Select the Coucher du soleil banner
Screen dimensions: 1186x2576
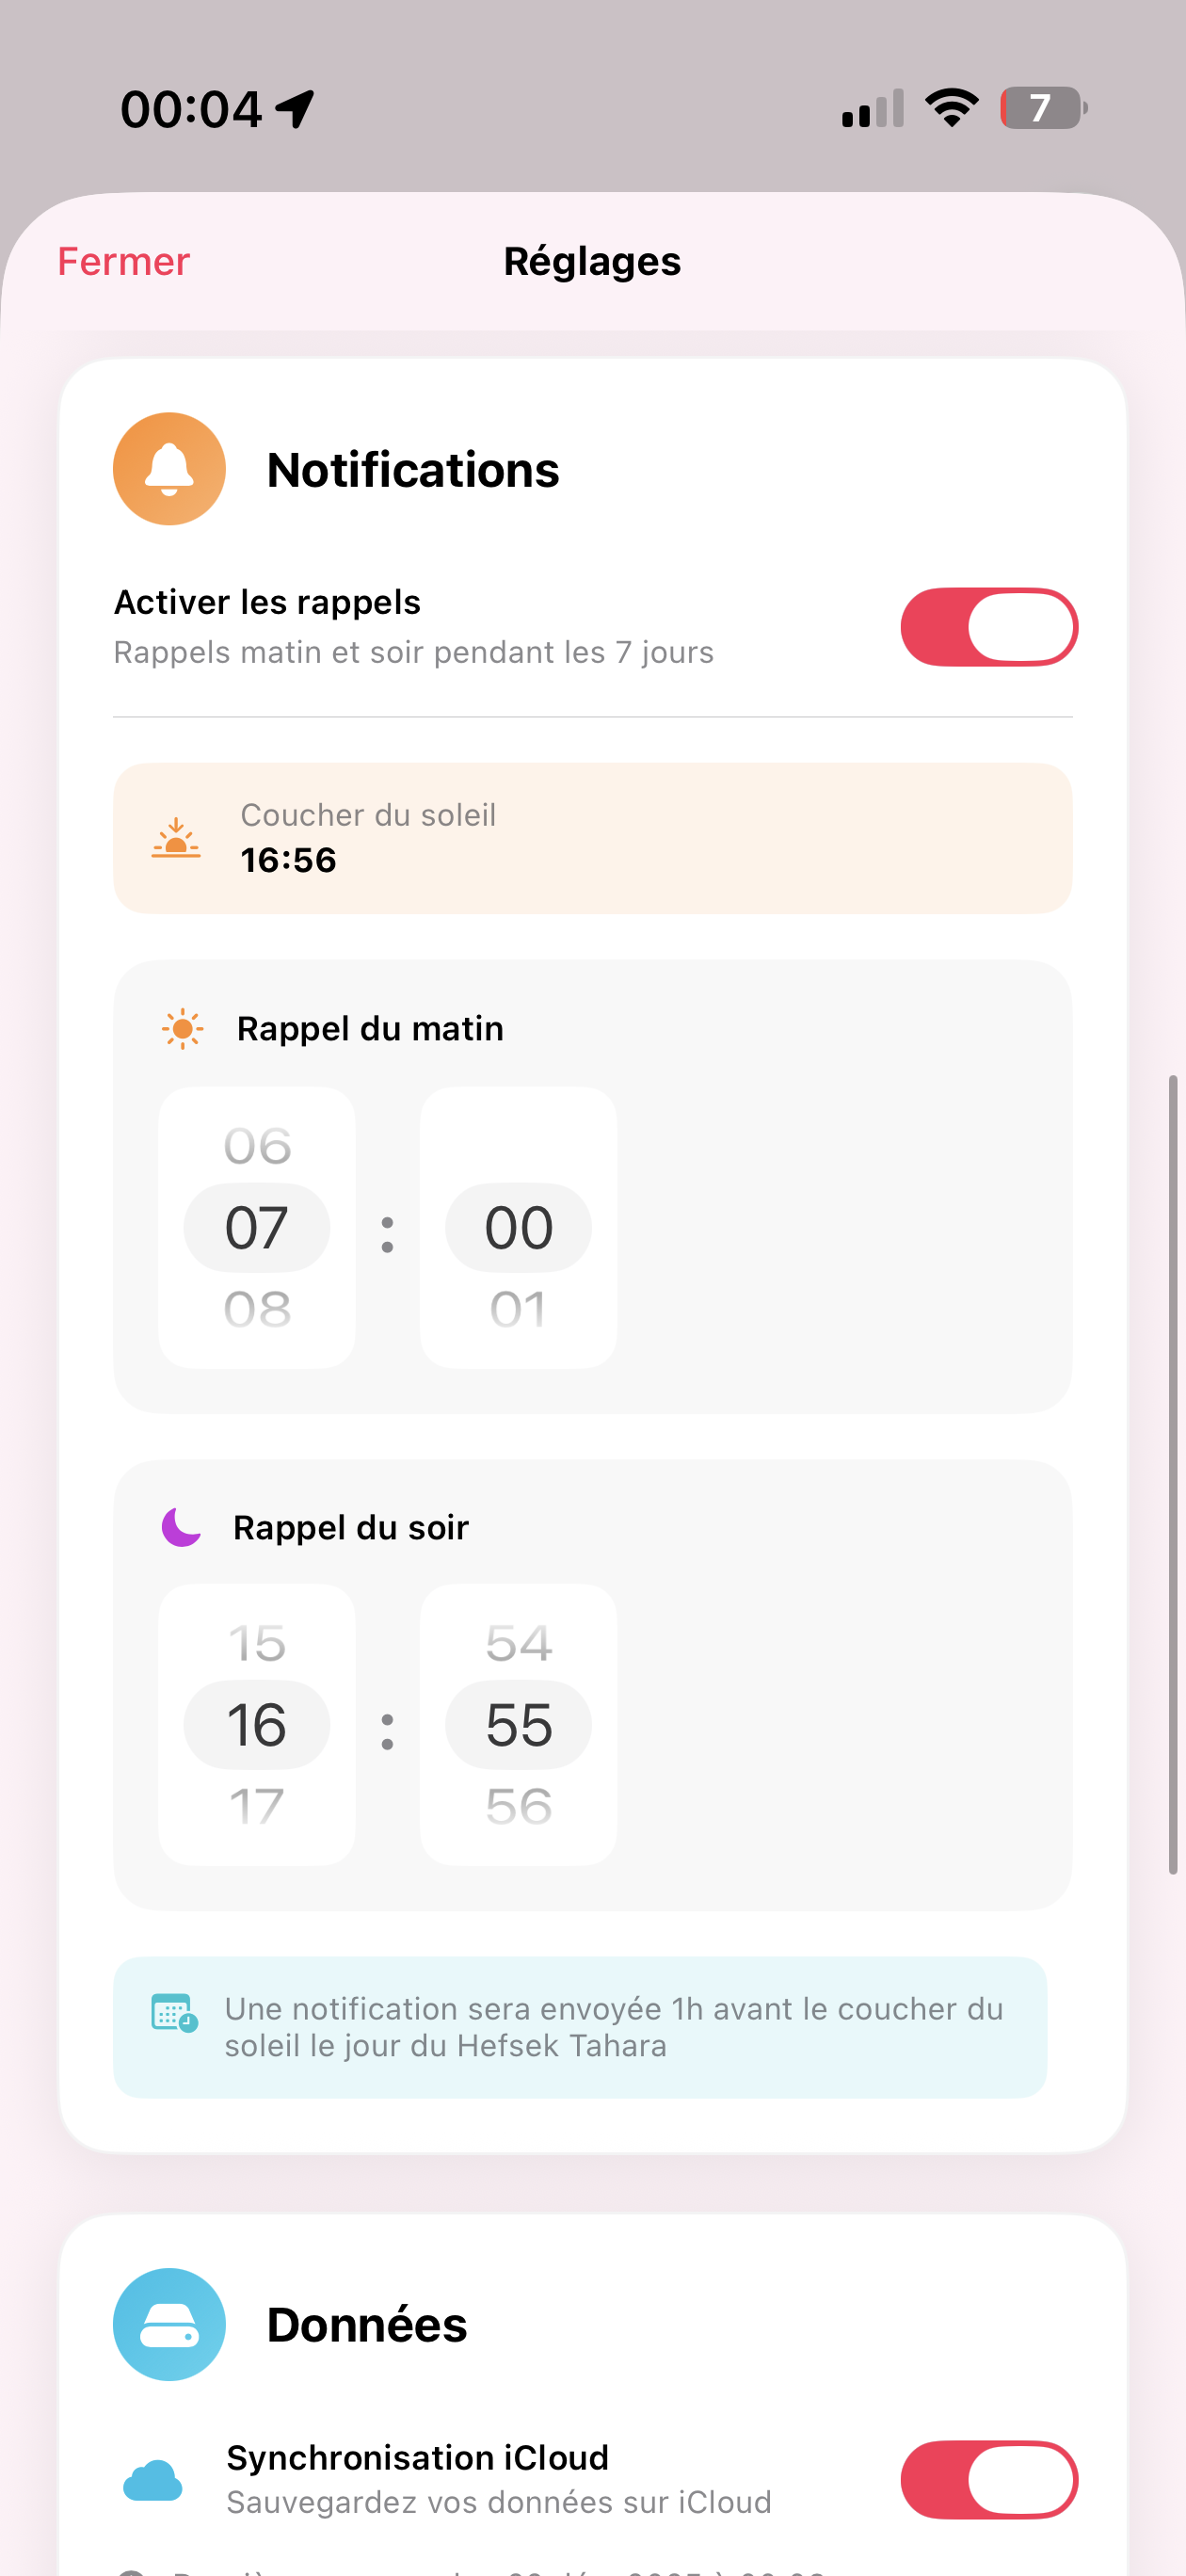point(592,838)
